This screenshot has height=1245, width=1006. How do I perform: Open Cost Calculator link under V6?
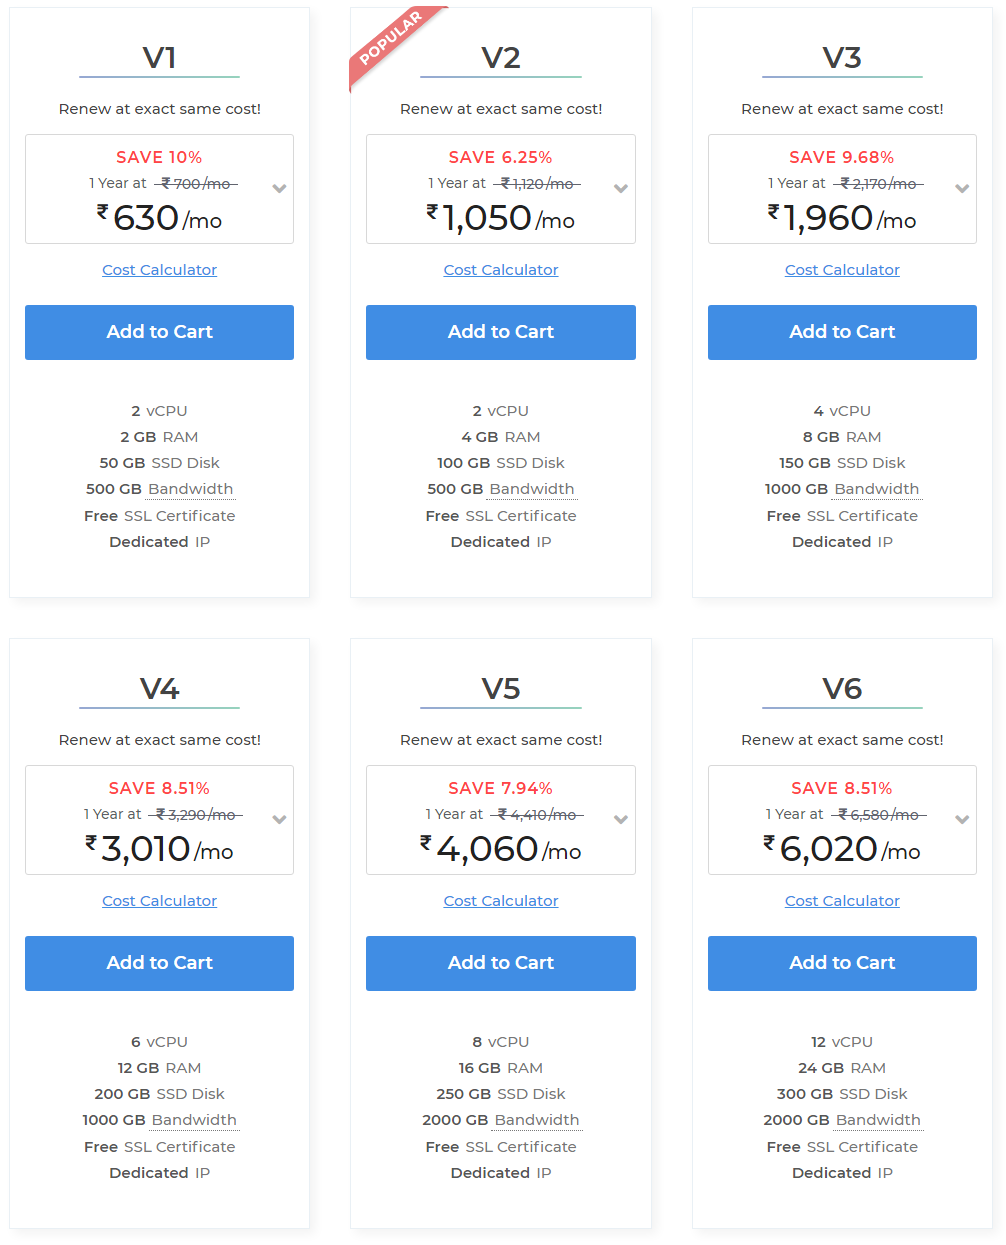[x=842, y=901]
